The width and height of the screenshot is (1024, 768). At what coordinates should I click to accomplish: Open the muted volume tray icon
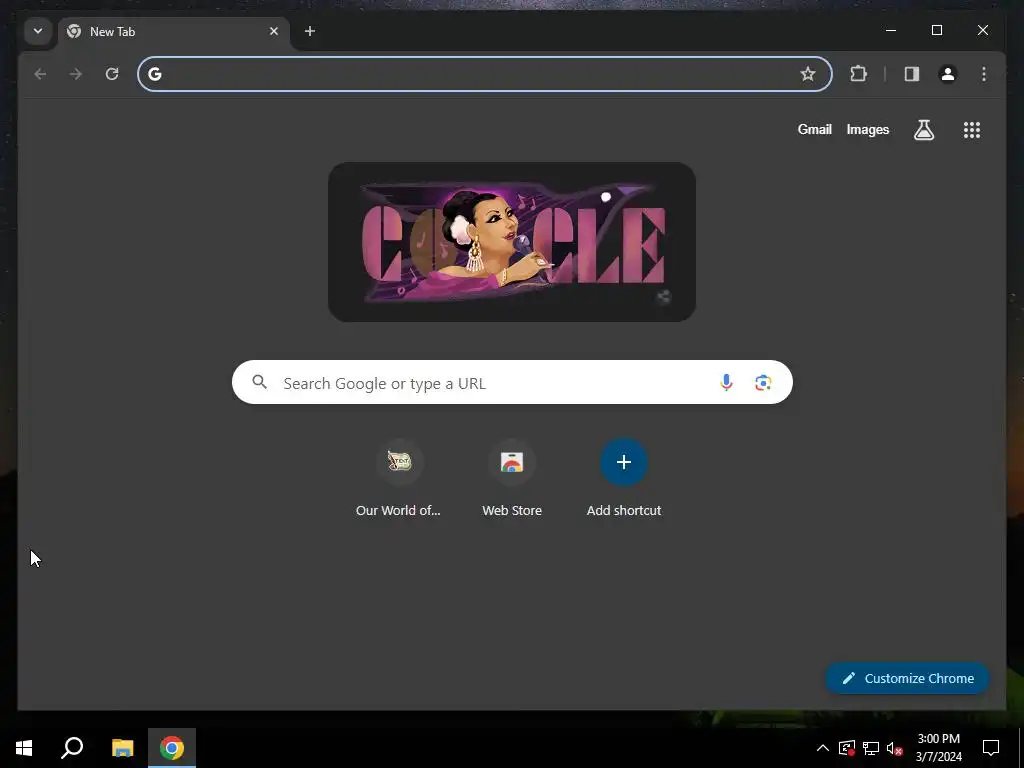coord(895,748)
